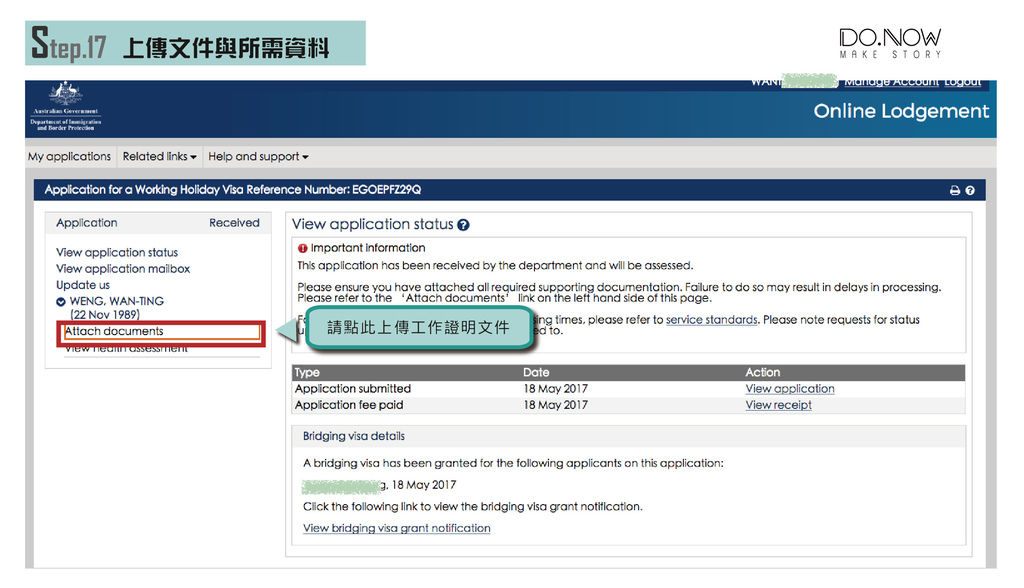Click the Bridging visa details heading
1024x588 pixels.
pos(354,436)
